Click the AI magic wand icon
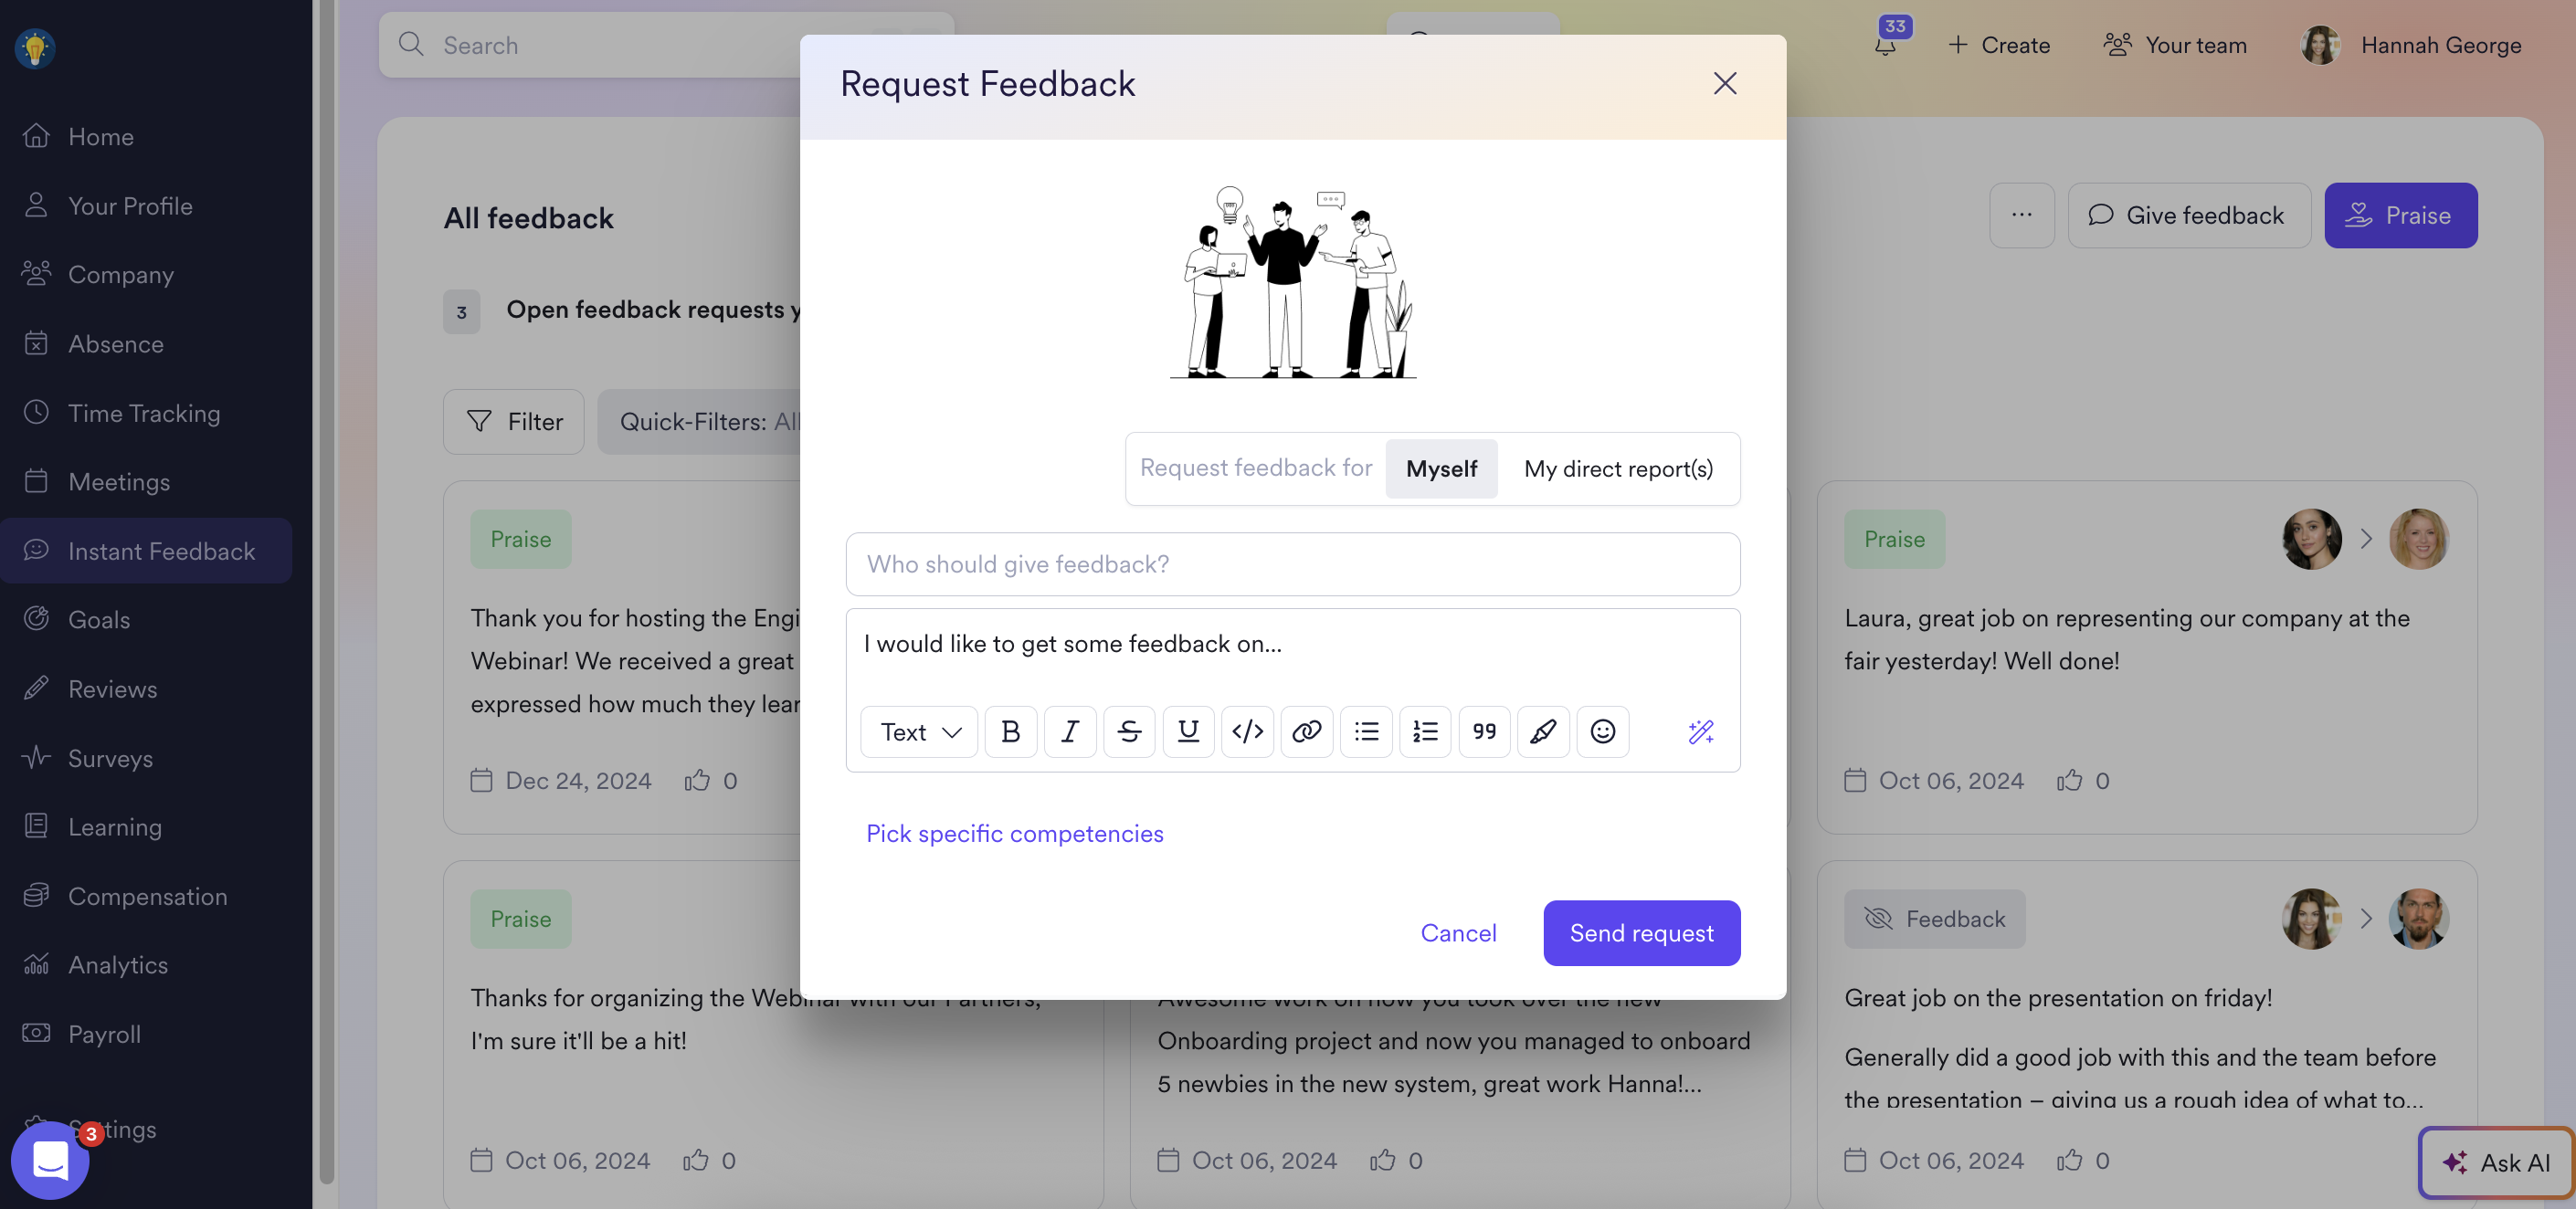 pos(1700,732)
